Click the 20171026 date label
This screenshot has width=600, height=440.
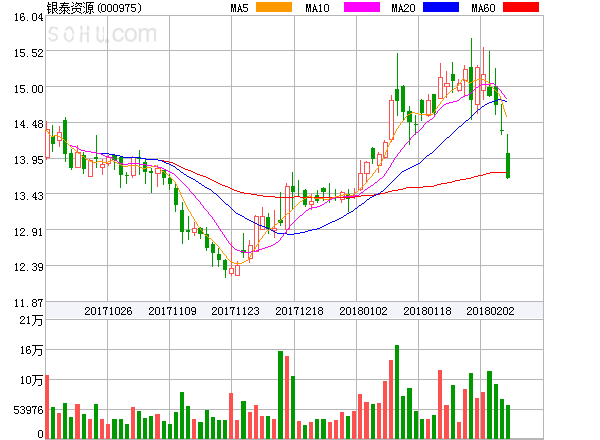tap(108, 311)
